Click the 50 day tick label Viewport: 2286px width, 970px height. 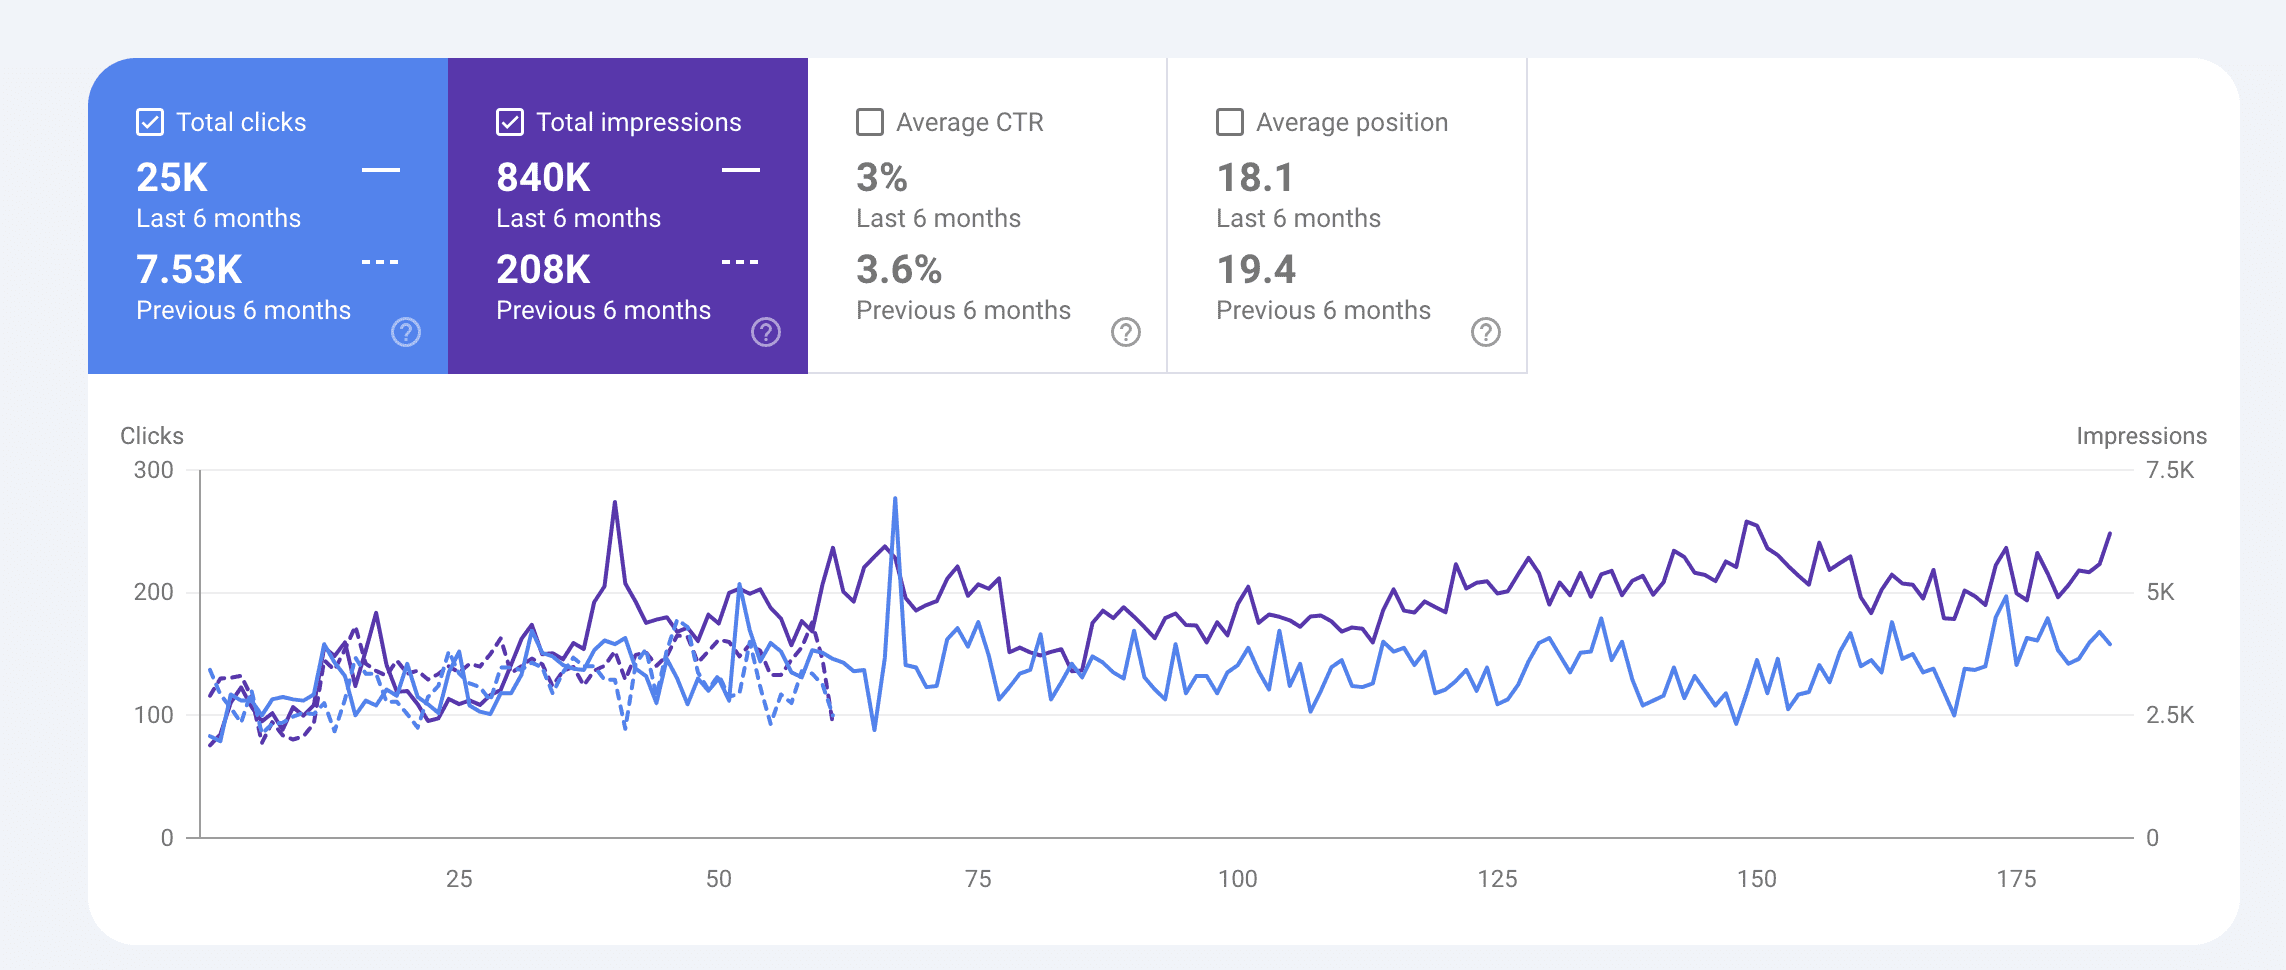click(719, 879)
